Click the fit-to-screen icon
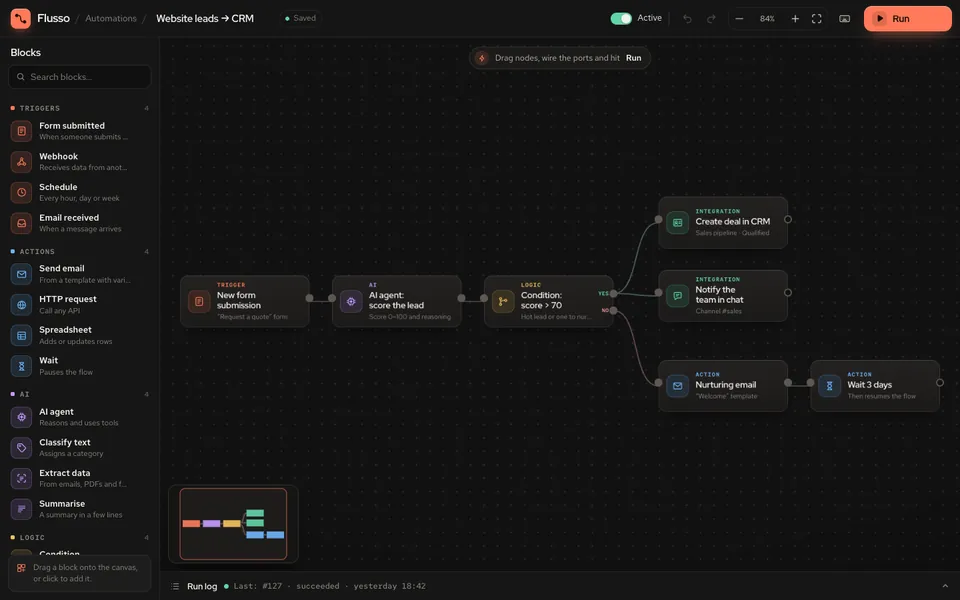This screenshot has width=960, height=600. pos(816,19)
